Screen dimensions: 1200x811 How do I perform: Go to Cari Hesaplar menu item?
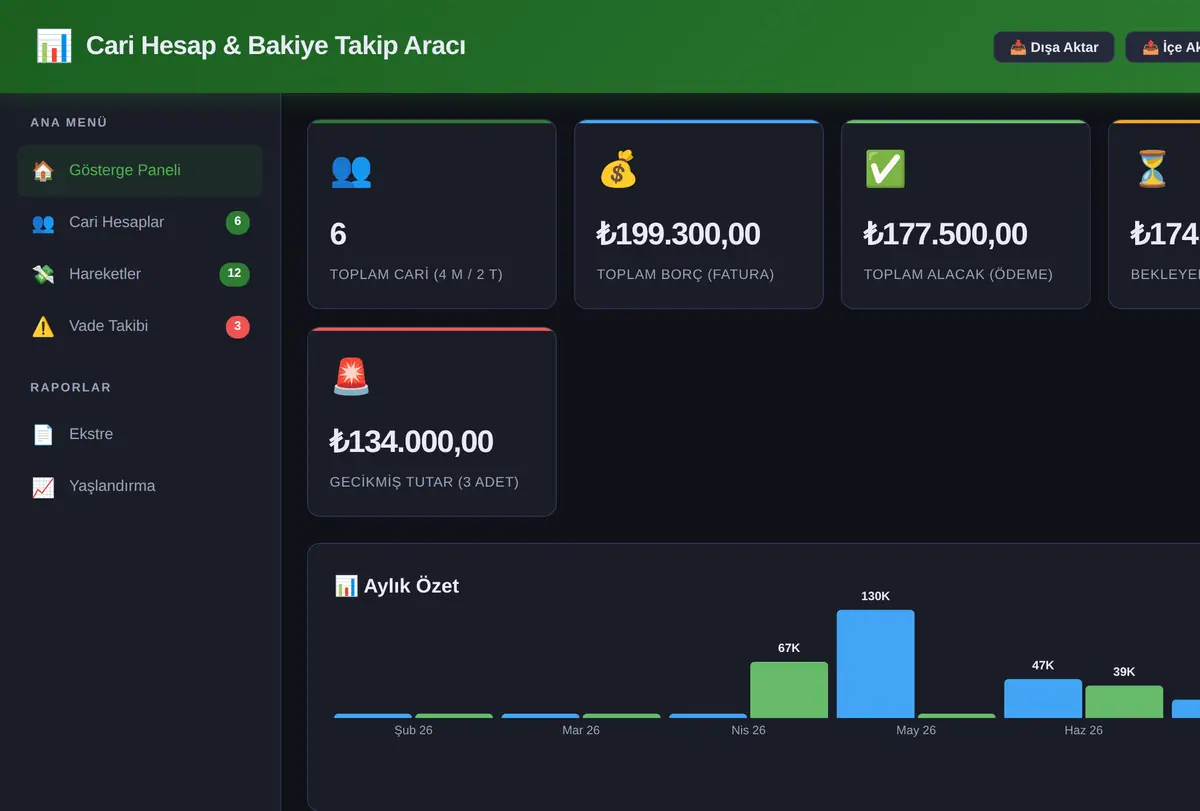point(140,223)
